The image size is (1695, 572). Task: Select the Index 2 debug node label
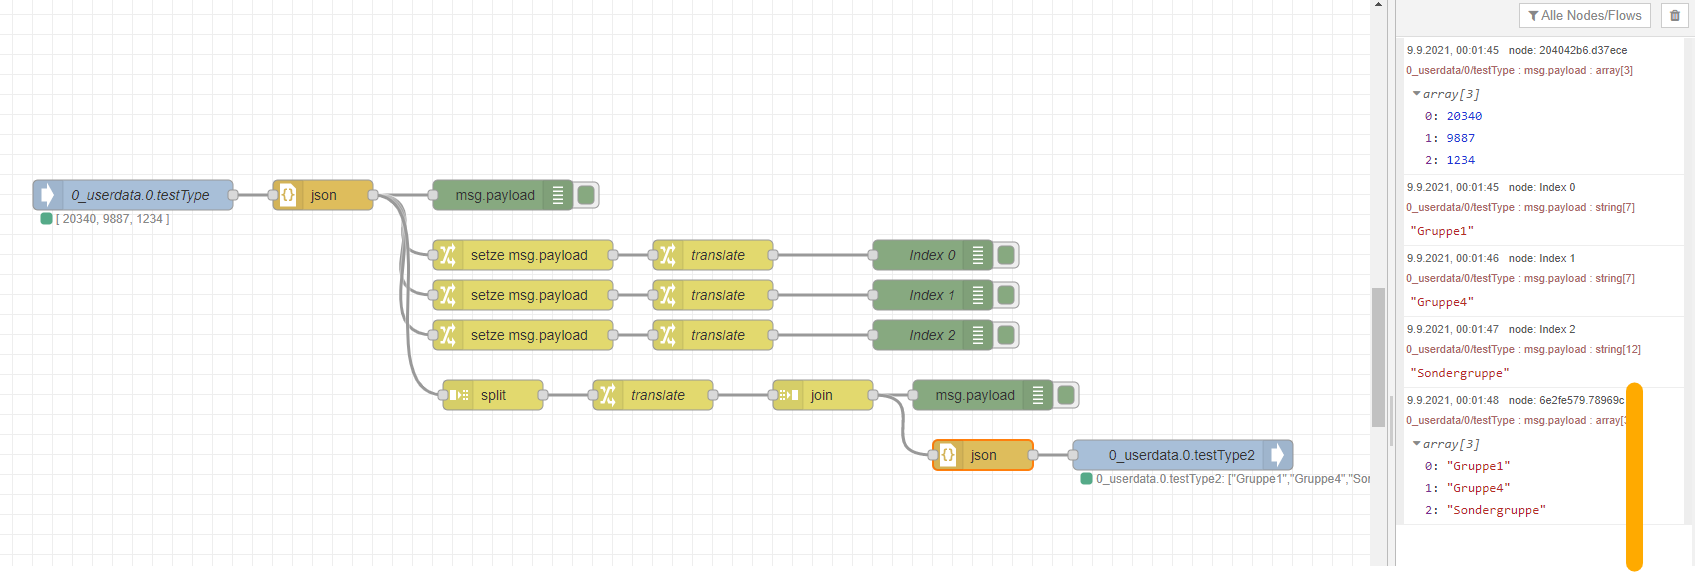tap(932, 335)
